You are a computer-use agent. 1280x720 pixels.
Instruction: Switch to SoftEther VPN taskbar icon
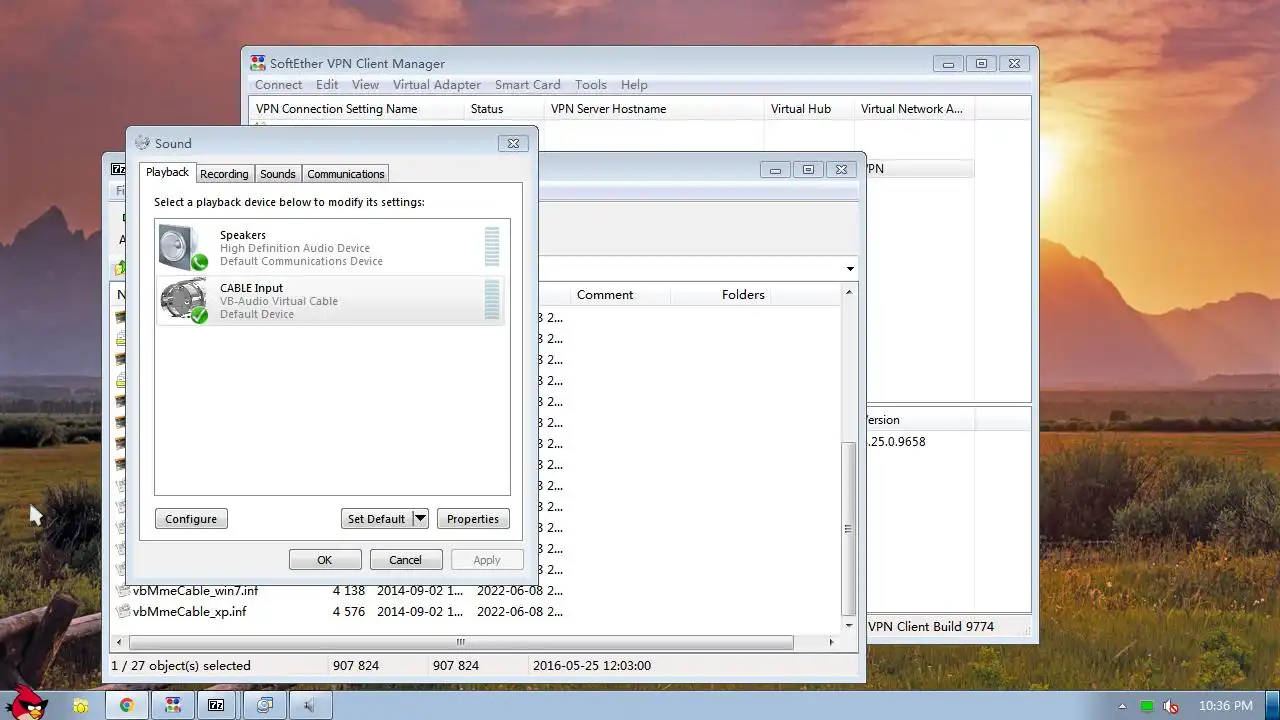click(173, 705)
